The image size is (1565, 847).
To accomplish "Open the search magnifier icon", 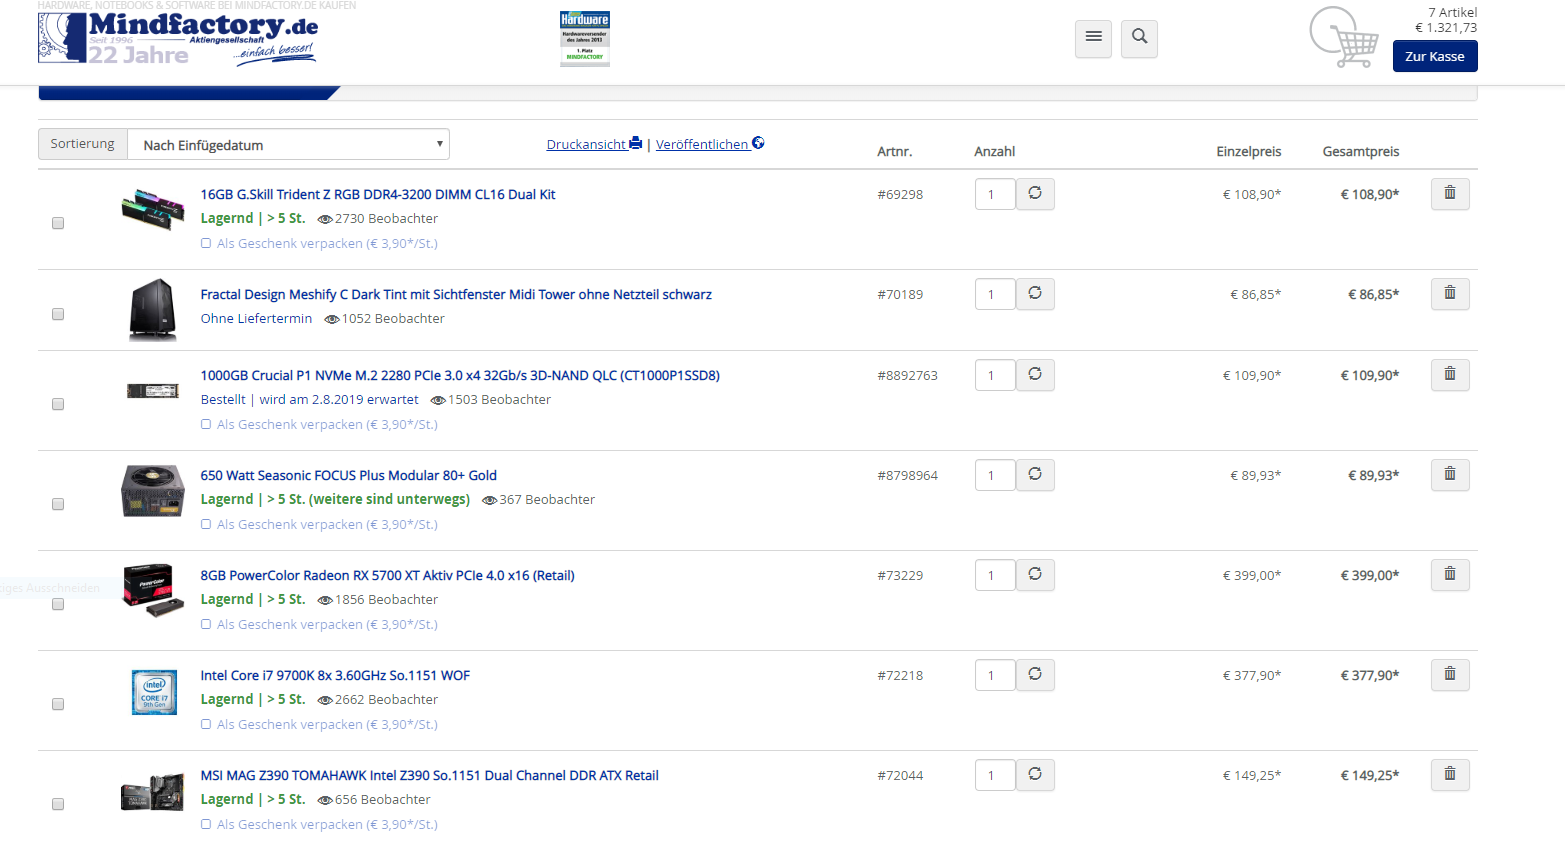I will pyautogui.click(x=1139, y=38).
